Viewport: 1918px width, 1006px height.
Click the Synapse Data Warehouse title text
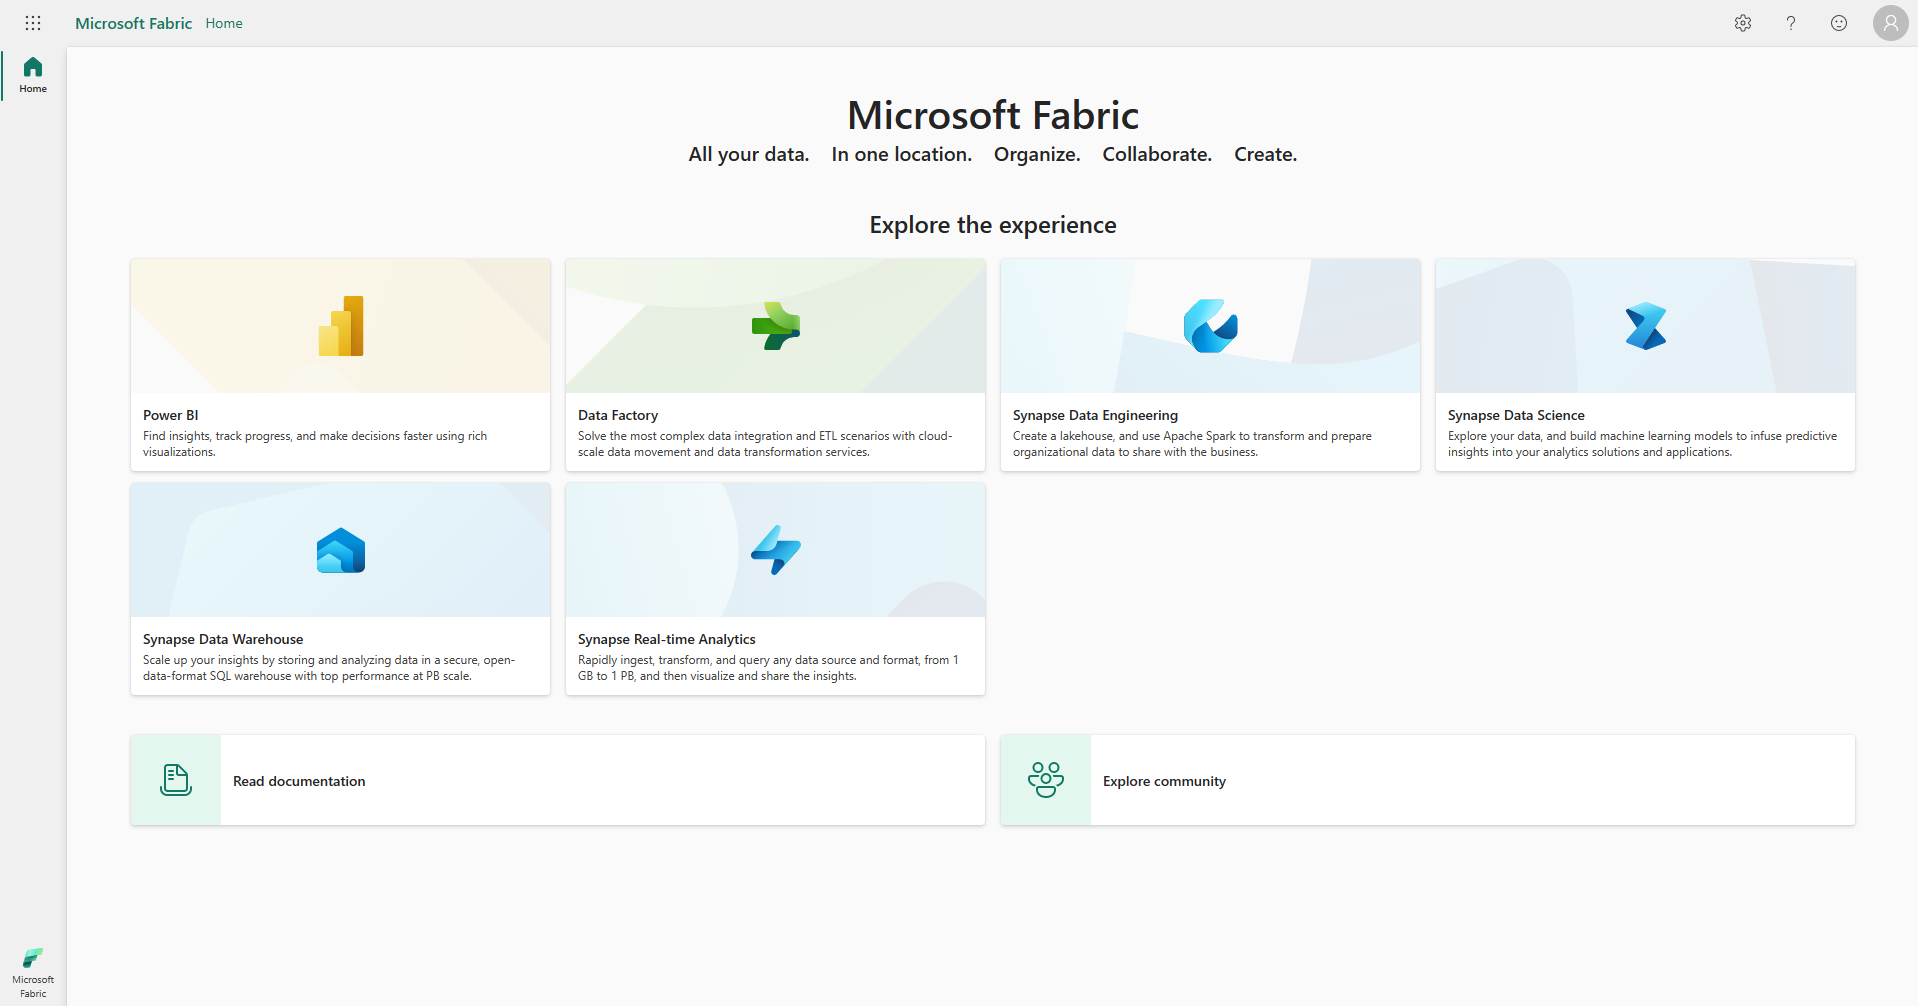click(x=223, y=639)
